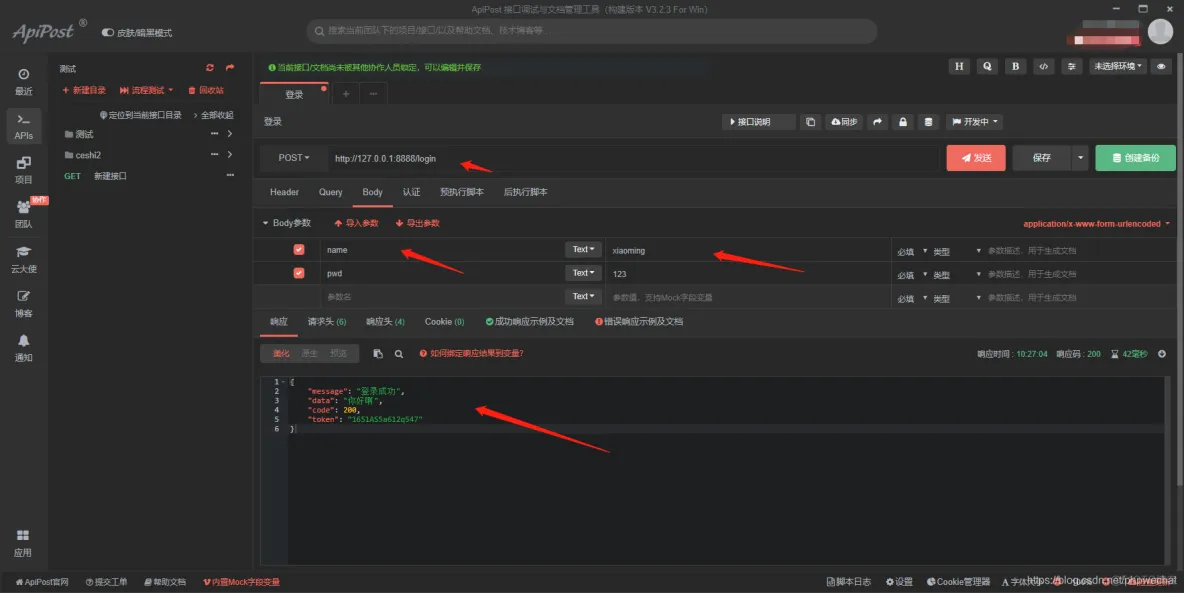
Task: Open more options for ceshi2 folder
Action: (x=214, y=154)
